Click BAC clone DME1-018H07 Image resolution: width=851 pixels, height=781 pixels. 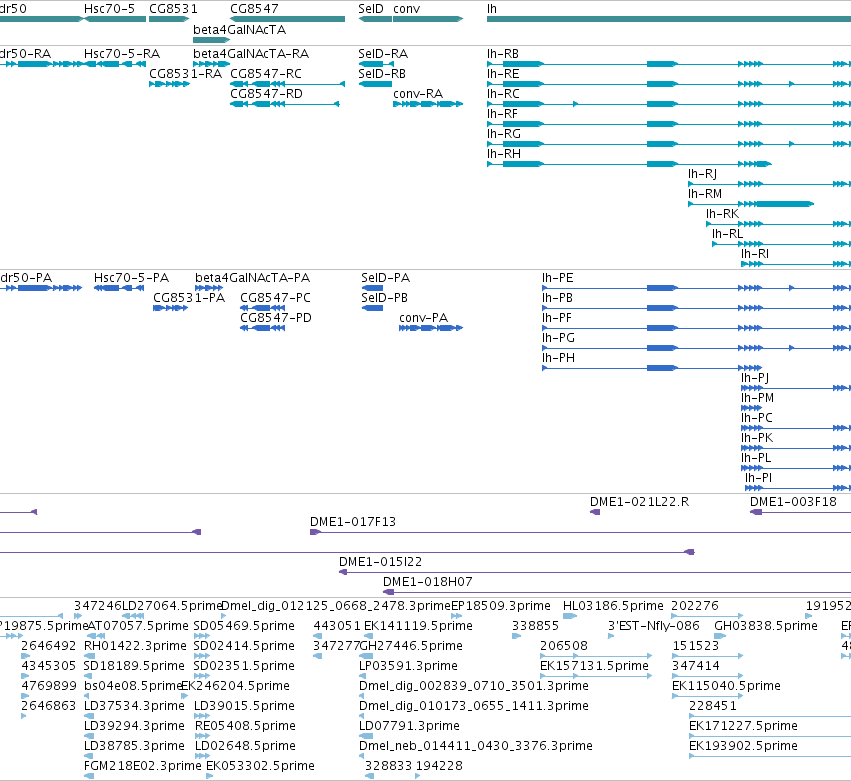click(428, 582)
